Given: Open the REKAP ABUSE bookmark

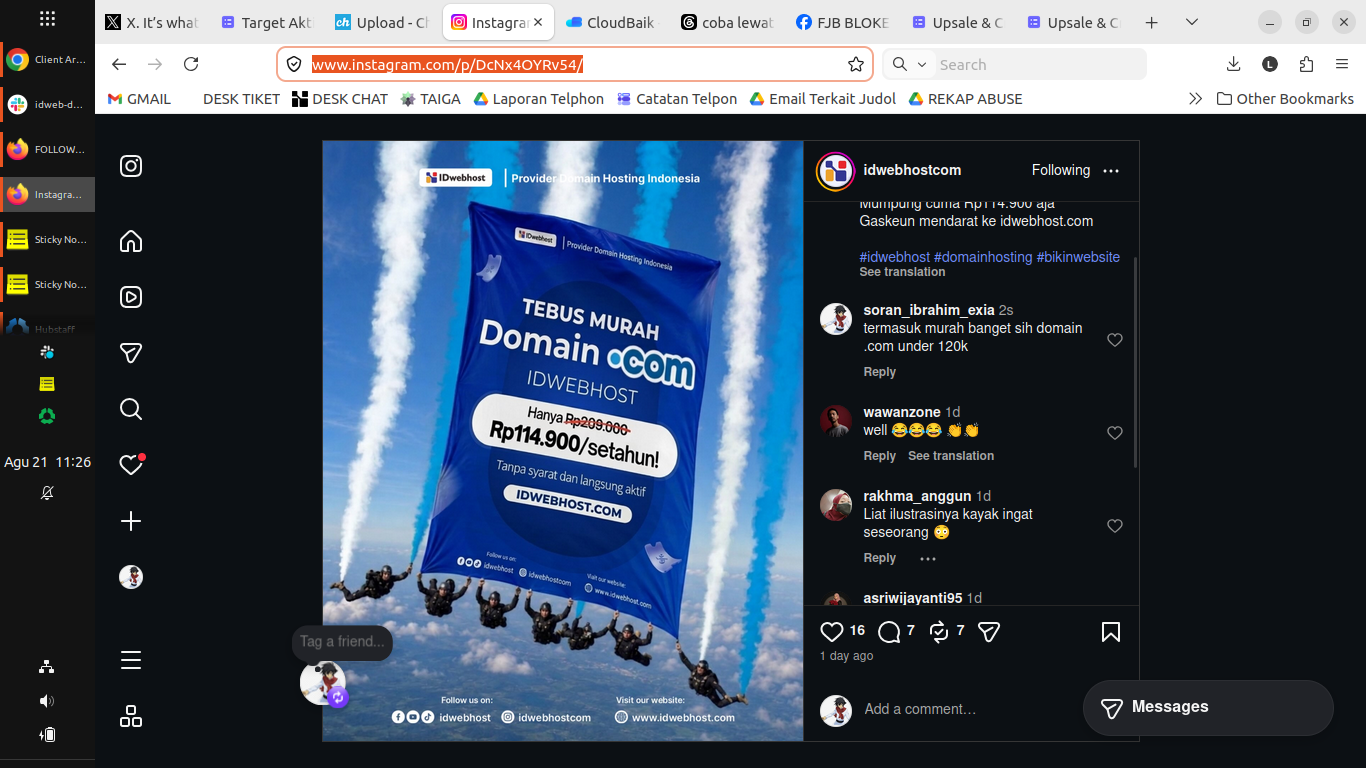Looking at the screenshot, I should [x=965, y=99].
